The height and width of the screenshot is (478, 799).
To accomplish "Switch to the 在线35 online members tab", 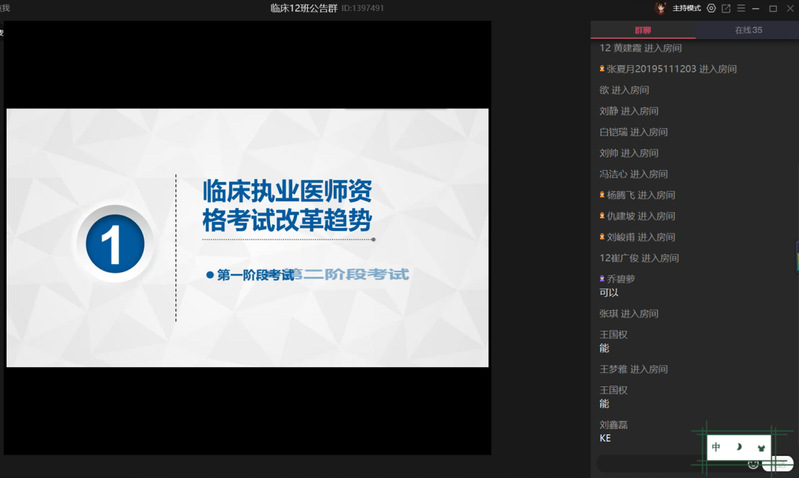I will click(748, 30).
